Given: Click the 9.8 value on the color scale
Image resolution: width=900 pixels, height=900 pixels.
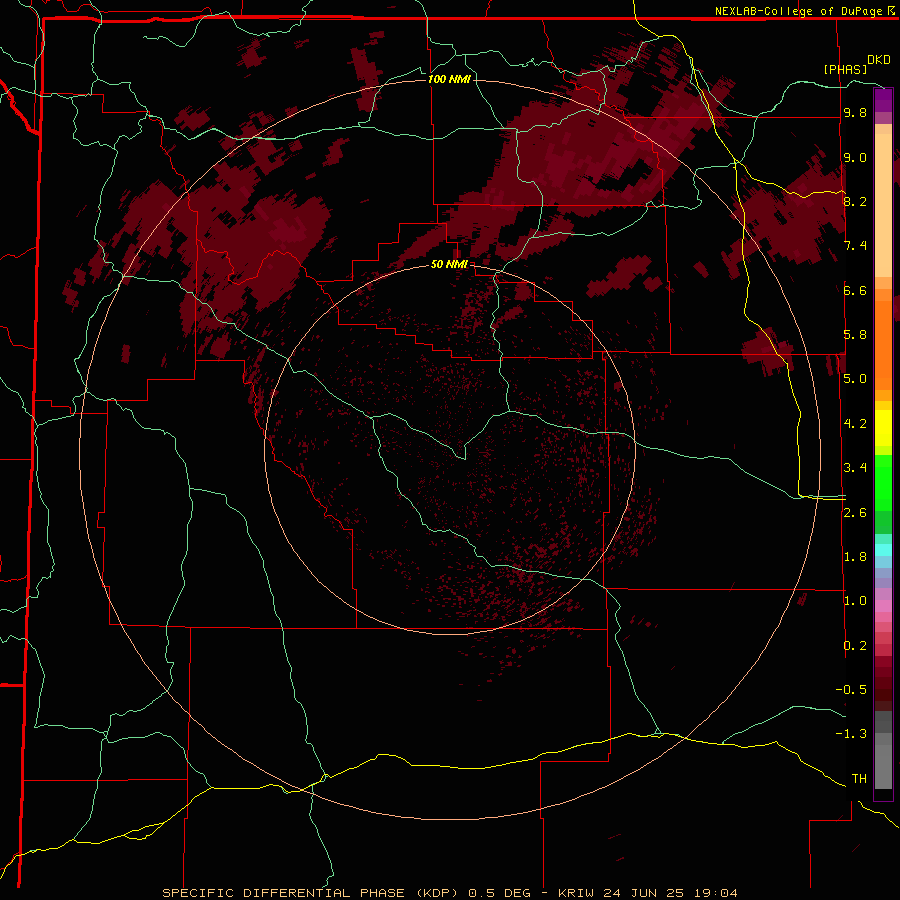Looking at the screenshot, I should pyautogui.click(x=855, y=112).
